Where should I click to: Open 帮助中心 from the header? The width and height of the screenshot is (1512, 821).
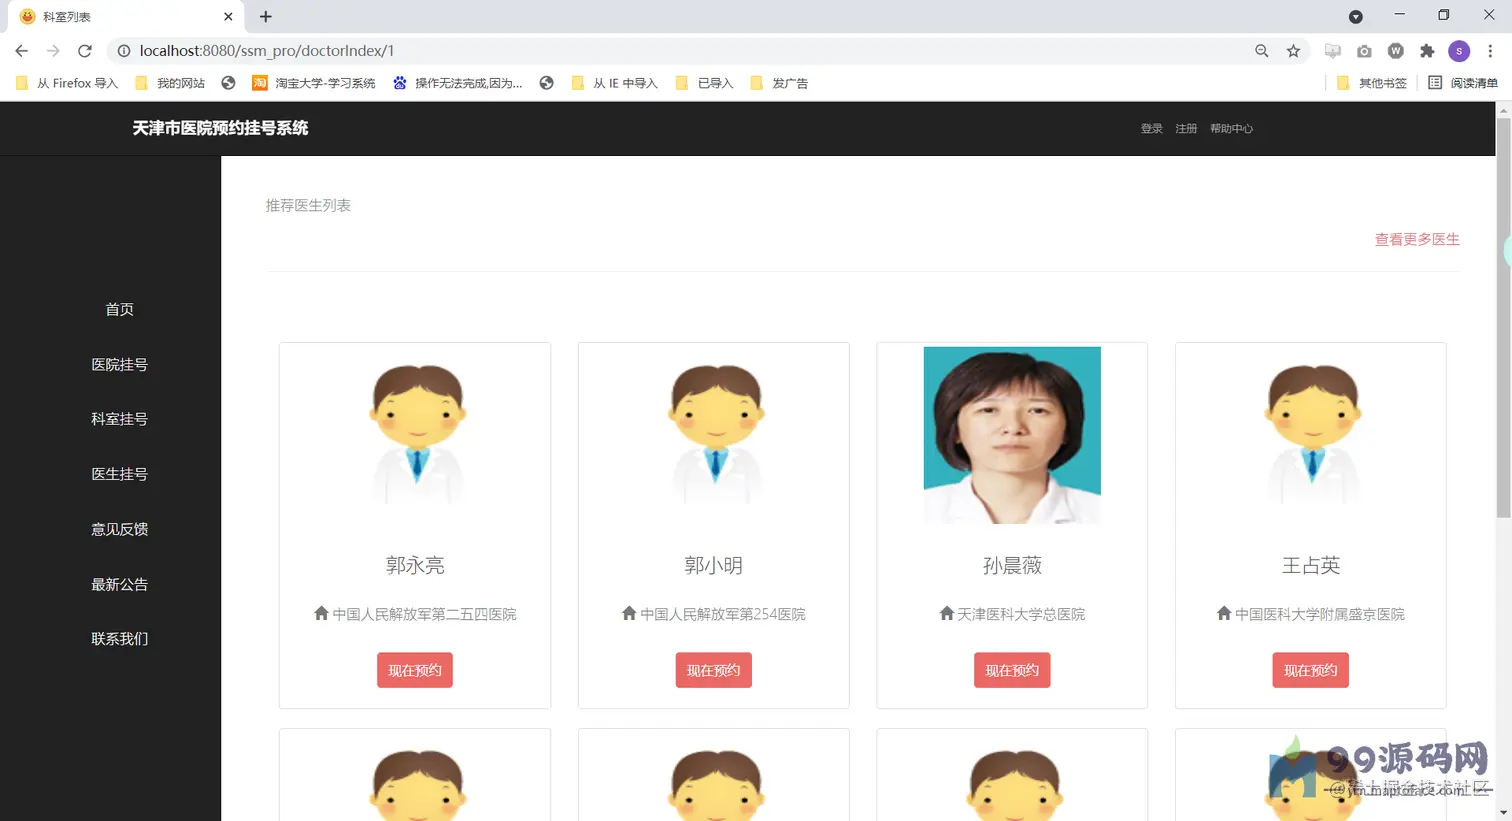click(1231, 129)
